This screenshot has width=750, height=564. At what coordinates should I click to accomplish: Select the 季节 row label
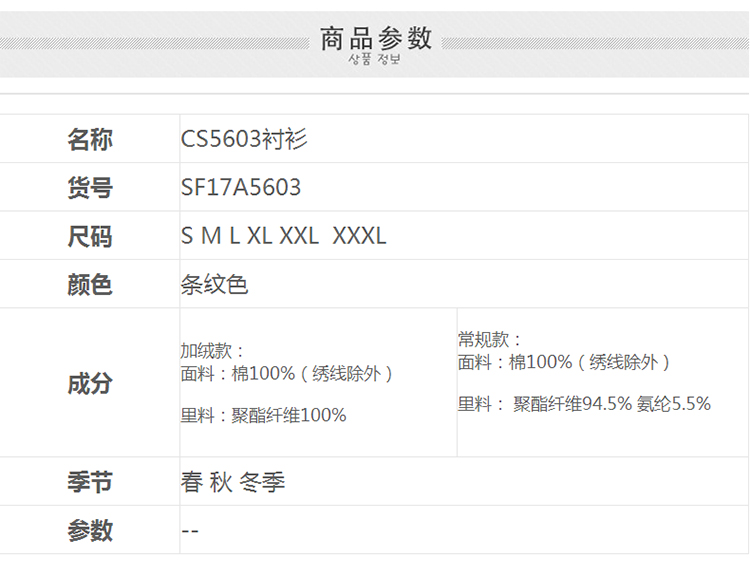pos(90,482)
